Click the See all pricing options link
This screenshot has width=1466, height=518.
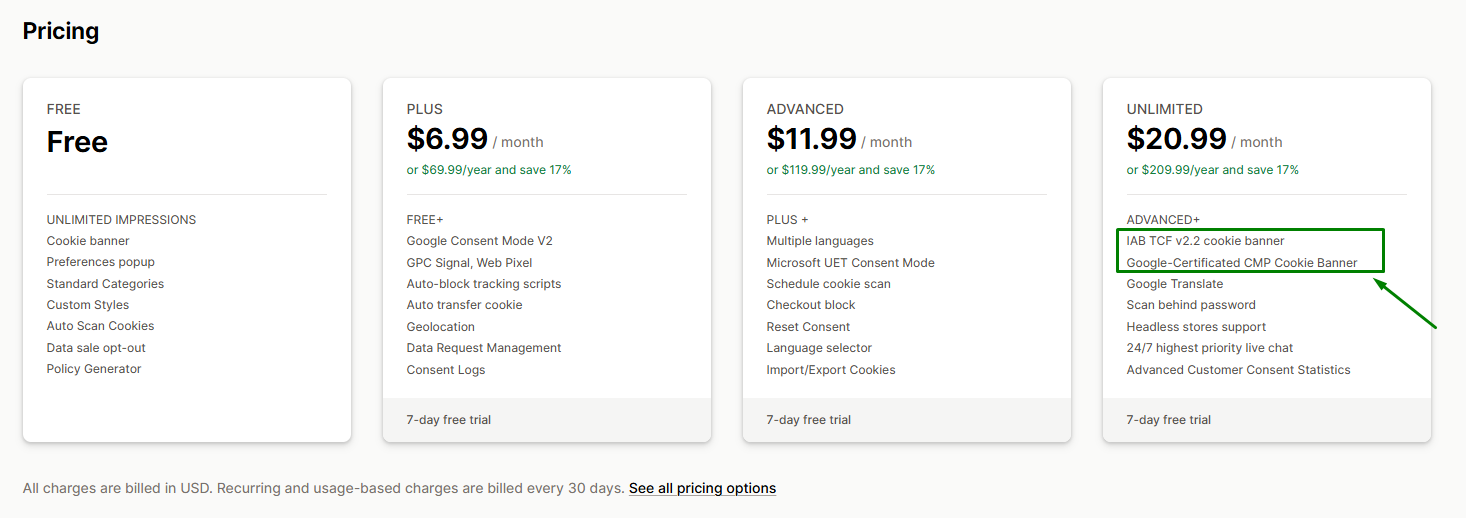click(x=702, y=488)
